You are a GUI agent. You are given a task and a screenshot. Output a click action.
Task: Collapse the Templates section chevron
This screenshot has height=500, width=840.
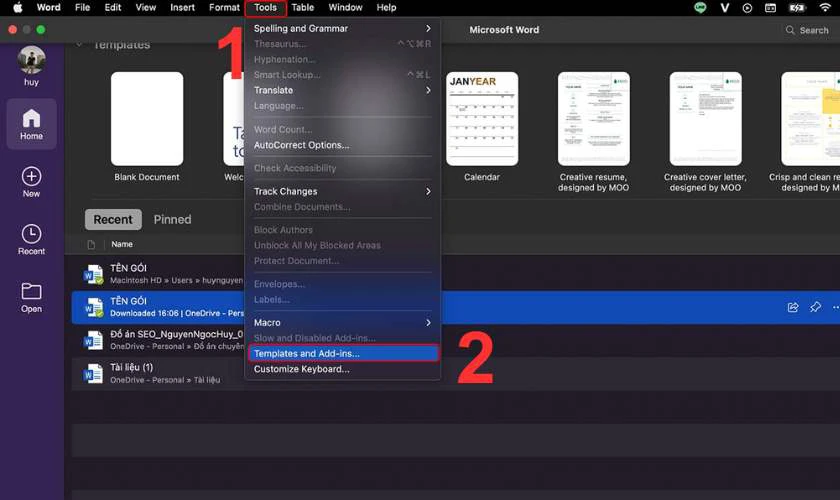[x=79, y=44]
